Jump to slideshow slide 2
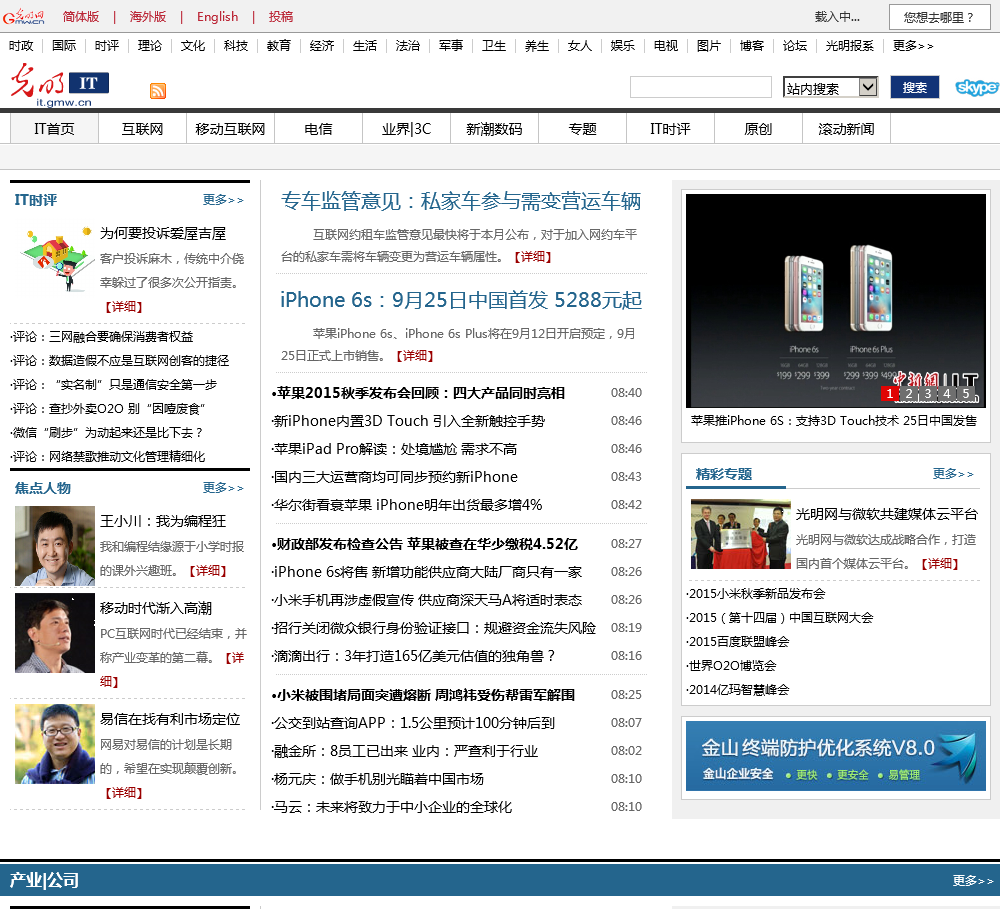The height and width of the screenshot is (909, 1000). [909, 394]
